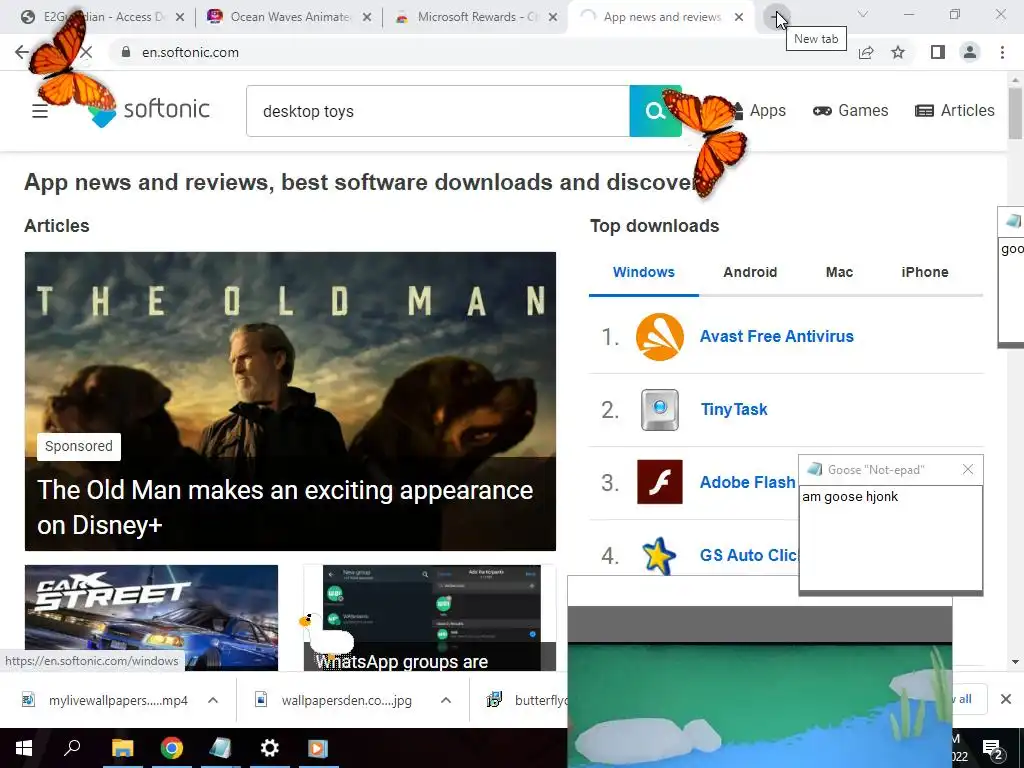Select the Windows top downloads tab
The image size is (1024, 768).
coord(643,272)
